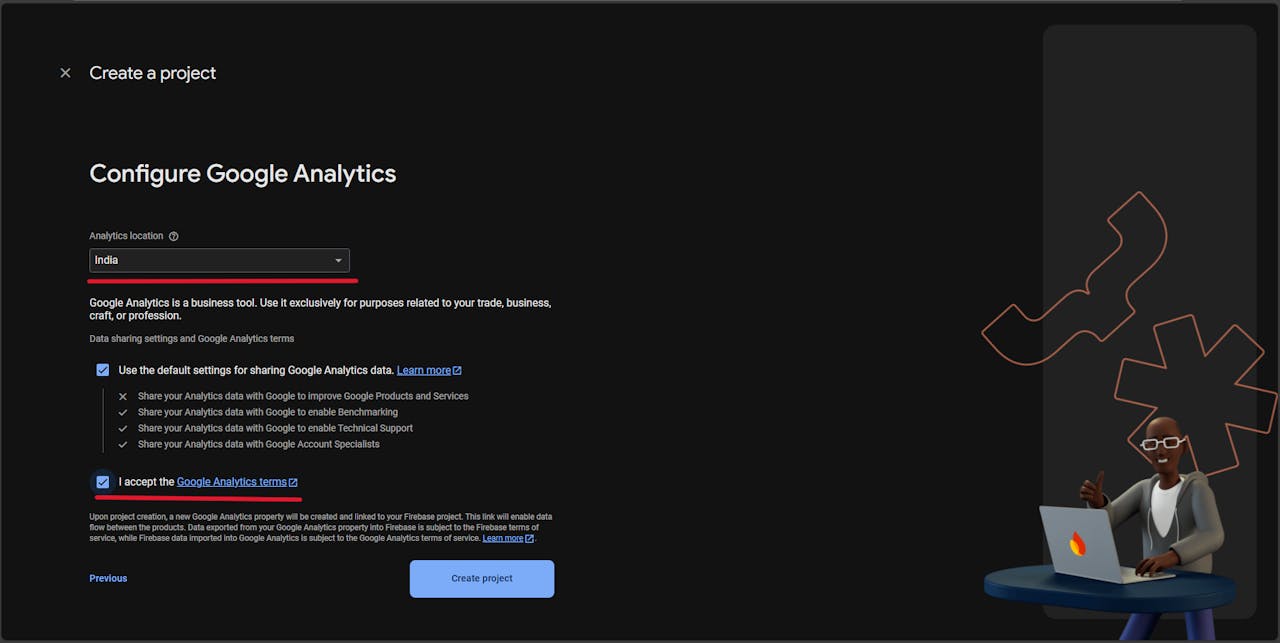The height and width of the screenshot is (643, 1280).
Task: Click the X mark beside improve Google Products
Action: click(122, 396)
